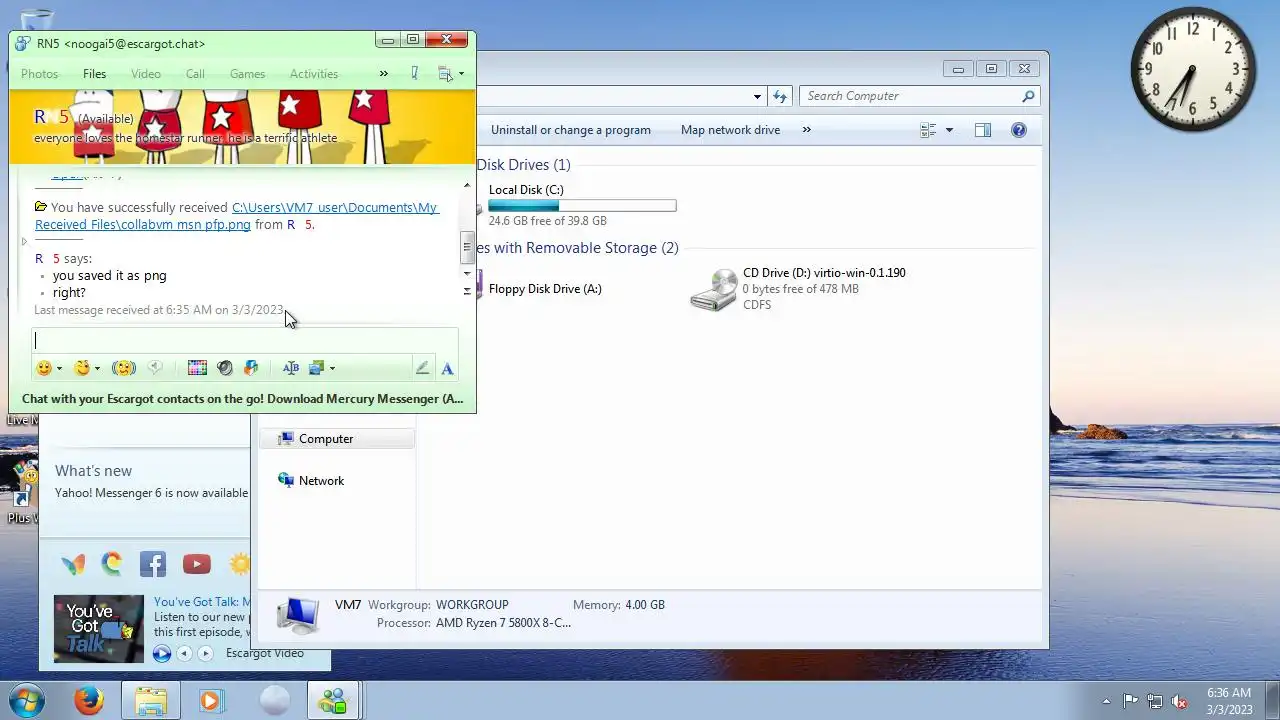Click the AB text formatting icon
The width and height of the screenshot is (1280, 720).
291,368
